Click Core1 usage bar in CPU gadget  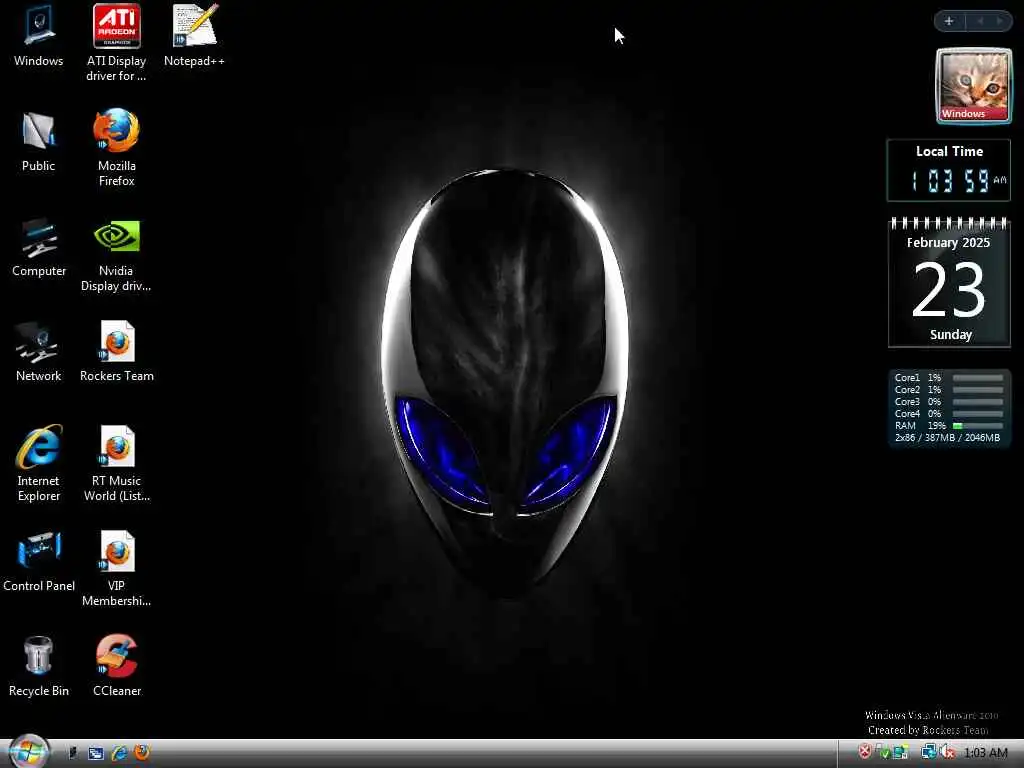pos(978,377)
